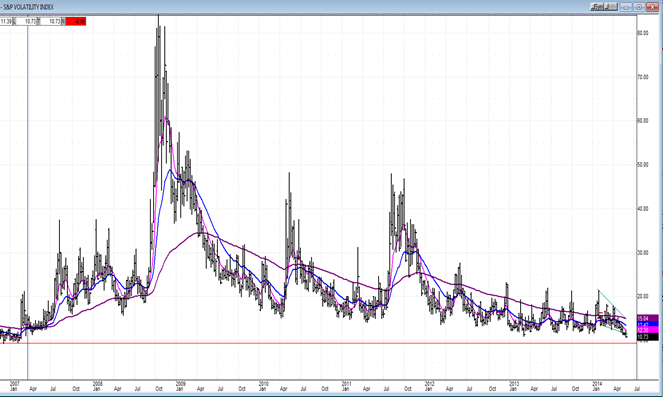Screen dimensions: 663x397
Task: Click the 2010 Jan date axis label
Action: click(x=263, y=386)
